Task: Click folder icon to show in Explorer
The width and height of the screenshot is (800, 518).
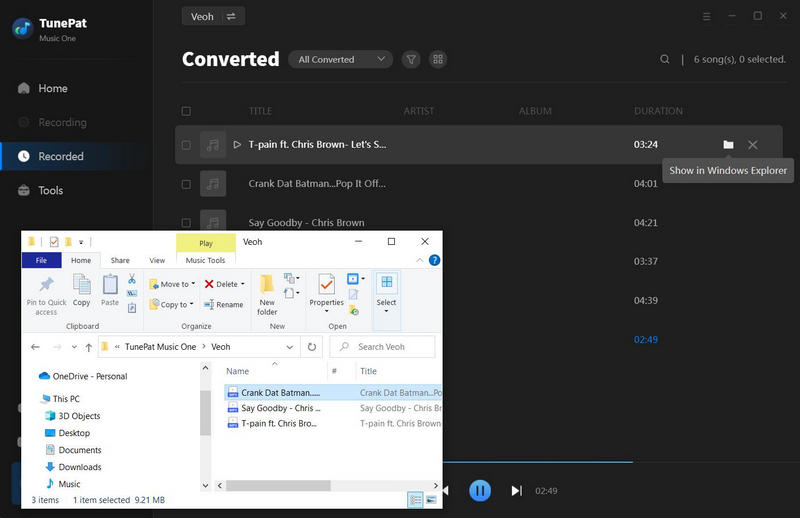Action: (x=728, y=145)
